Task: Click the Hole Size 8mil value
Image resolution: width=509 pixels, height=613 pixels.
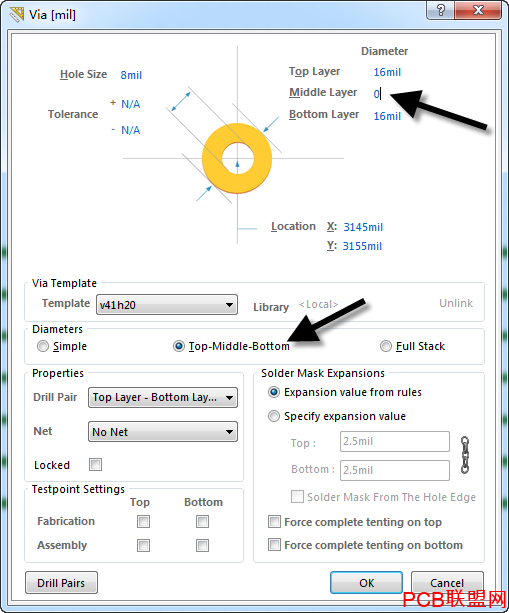Action: click(x=131, y=75)
